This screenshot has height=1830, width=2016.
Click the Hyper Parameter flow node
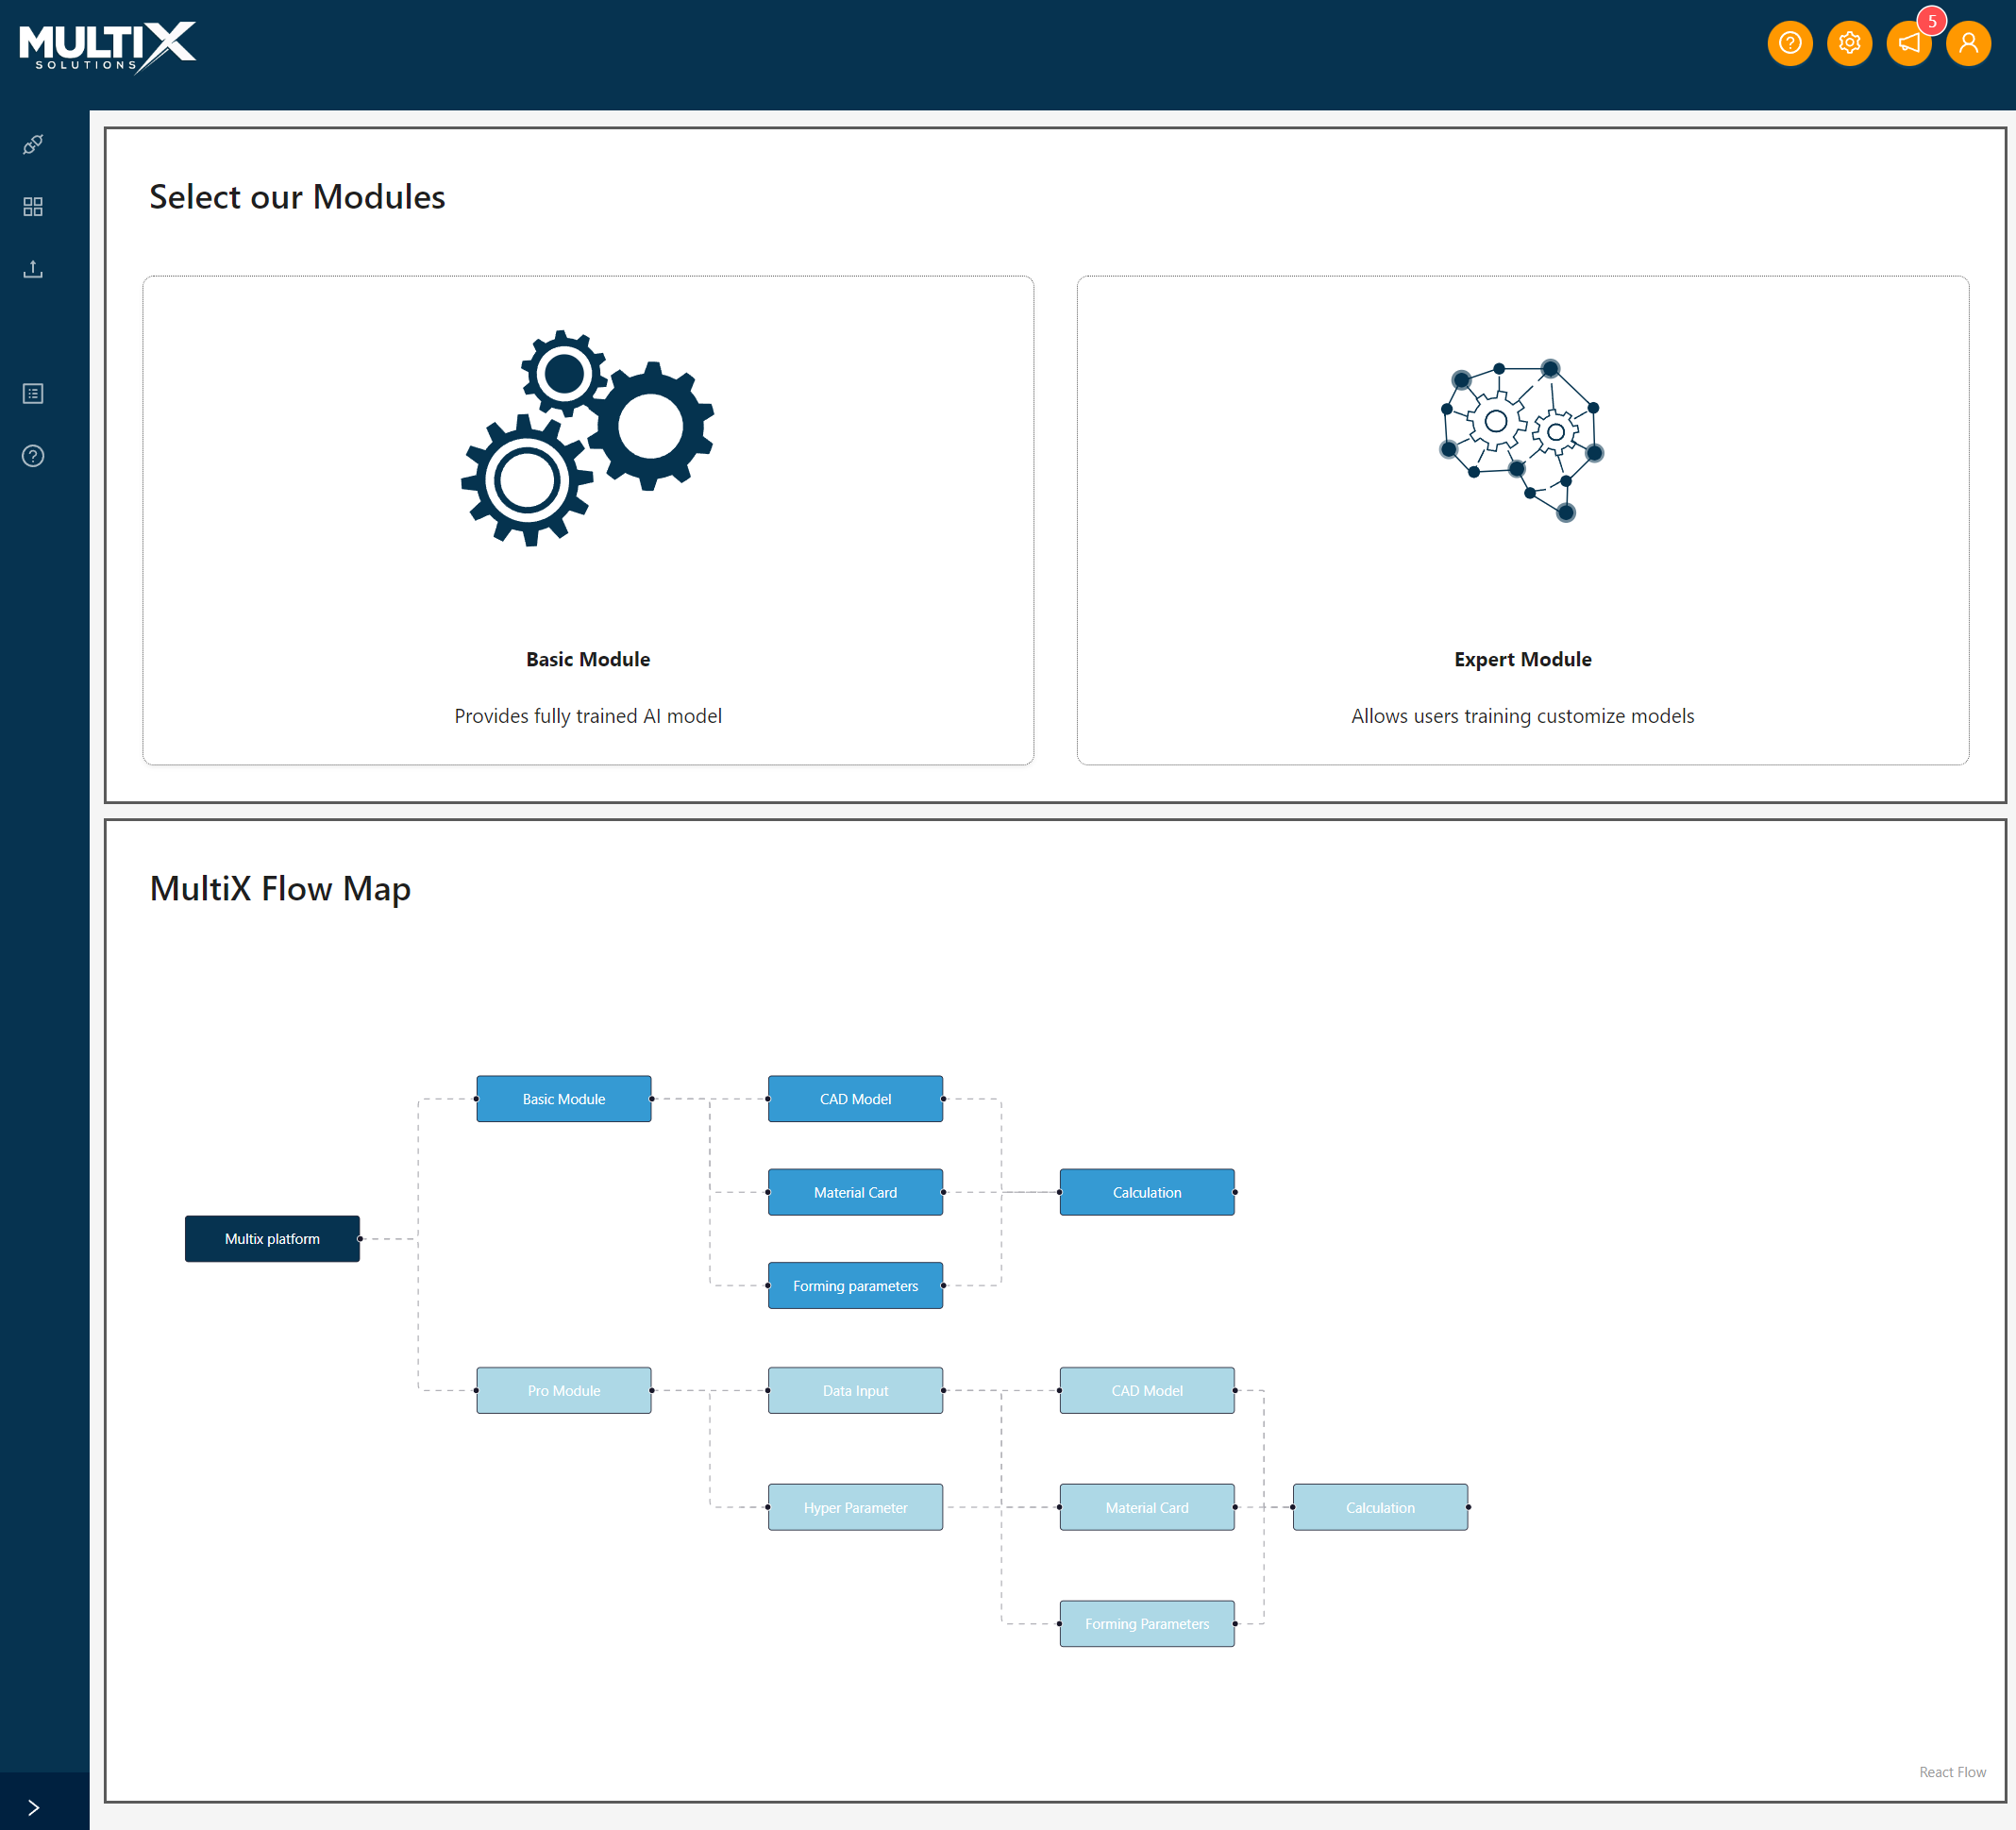click(855, 1507)
